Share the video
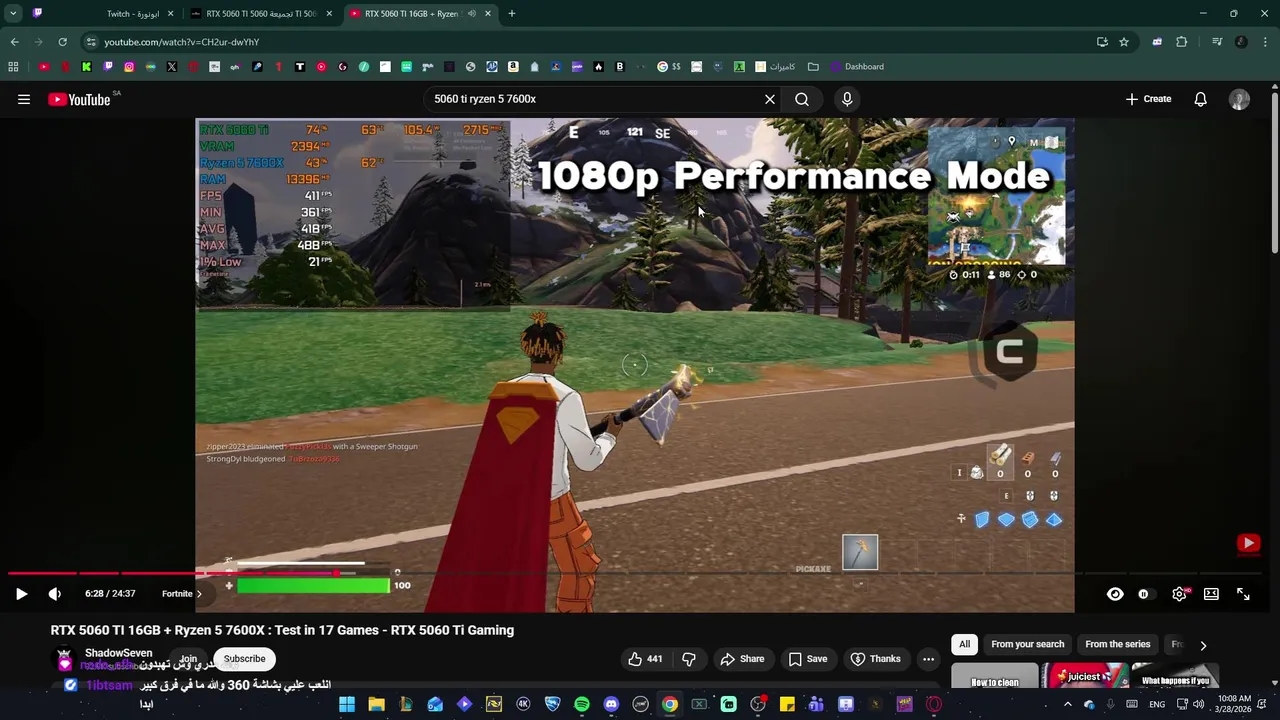 pyautogui.click(x=742, y=659)
